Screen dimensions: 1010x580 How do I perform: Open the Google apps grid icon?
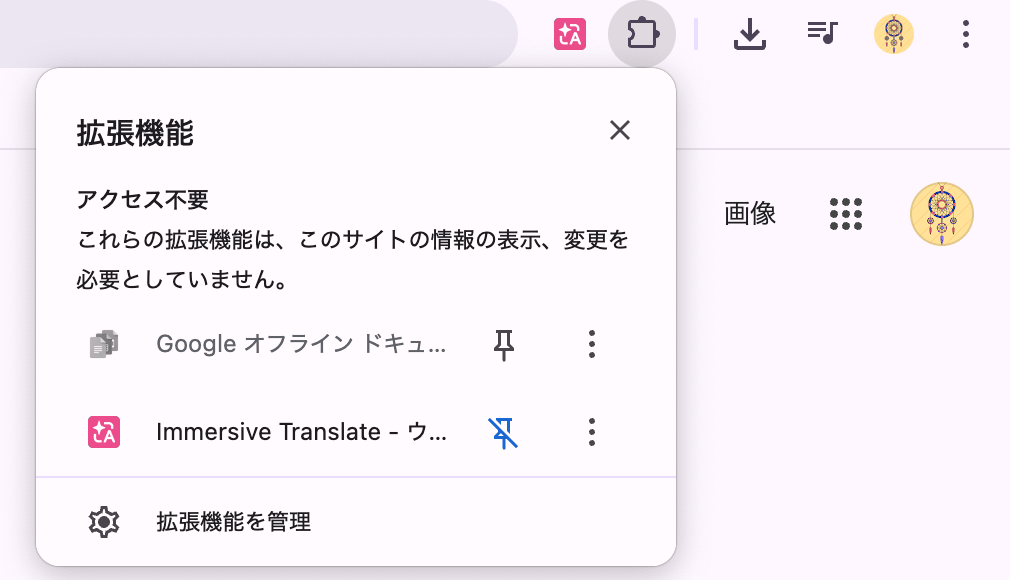pos(846,213)
